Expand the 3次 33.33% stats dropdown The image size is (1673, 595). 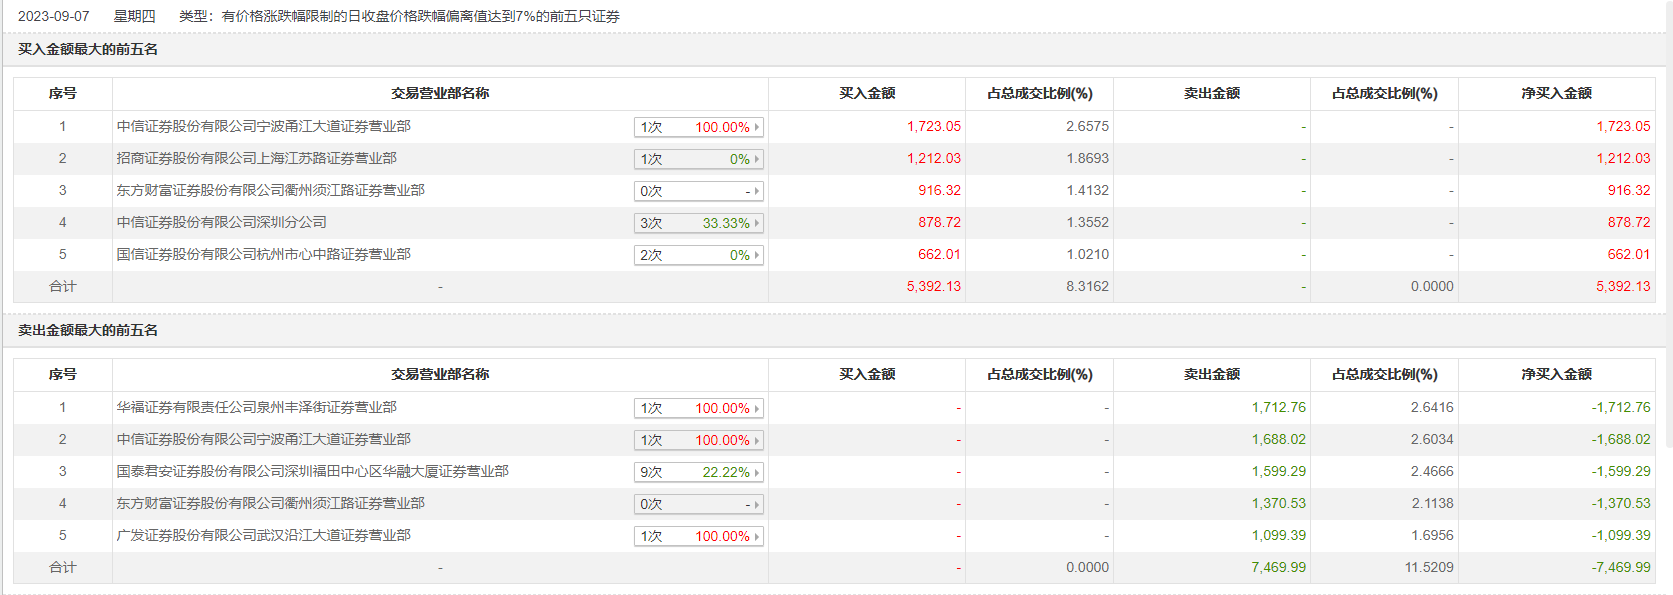tap(698, 223)
